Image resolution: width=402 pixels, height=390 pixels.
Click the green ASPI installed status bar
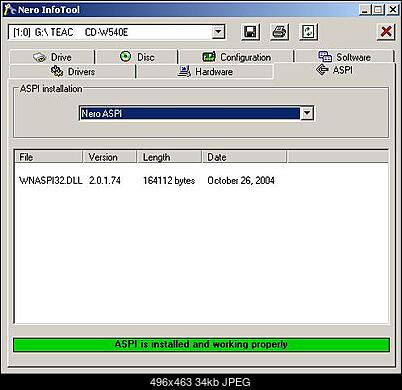coord(201,345)
